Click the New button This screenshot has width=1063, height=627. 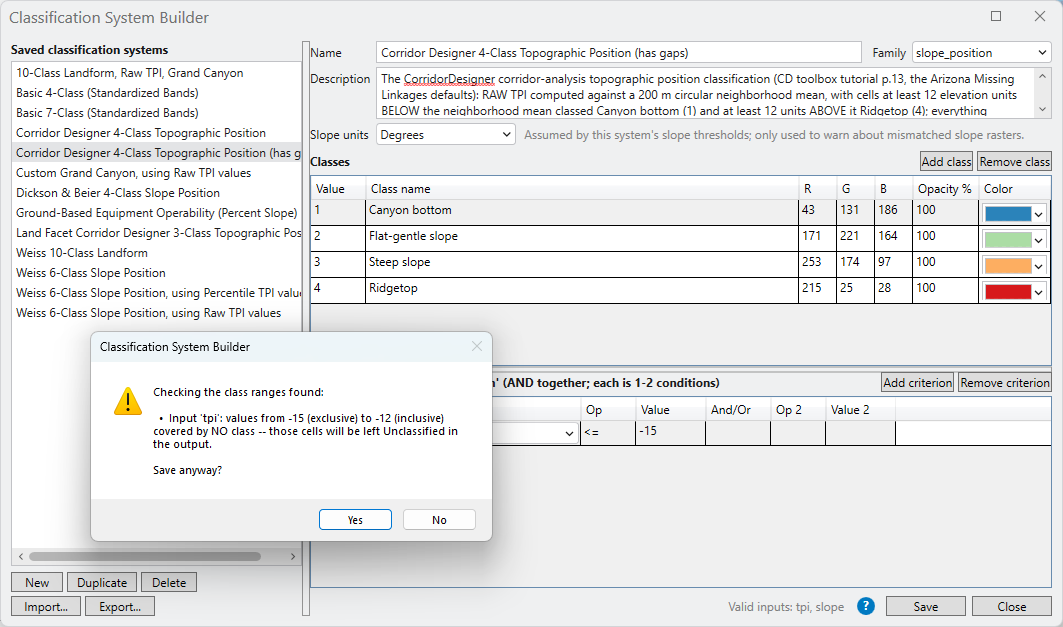37,582
